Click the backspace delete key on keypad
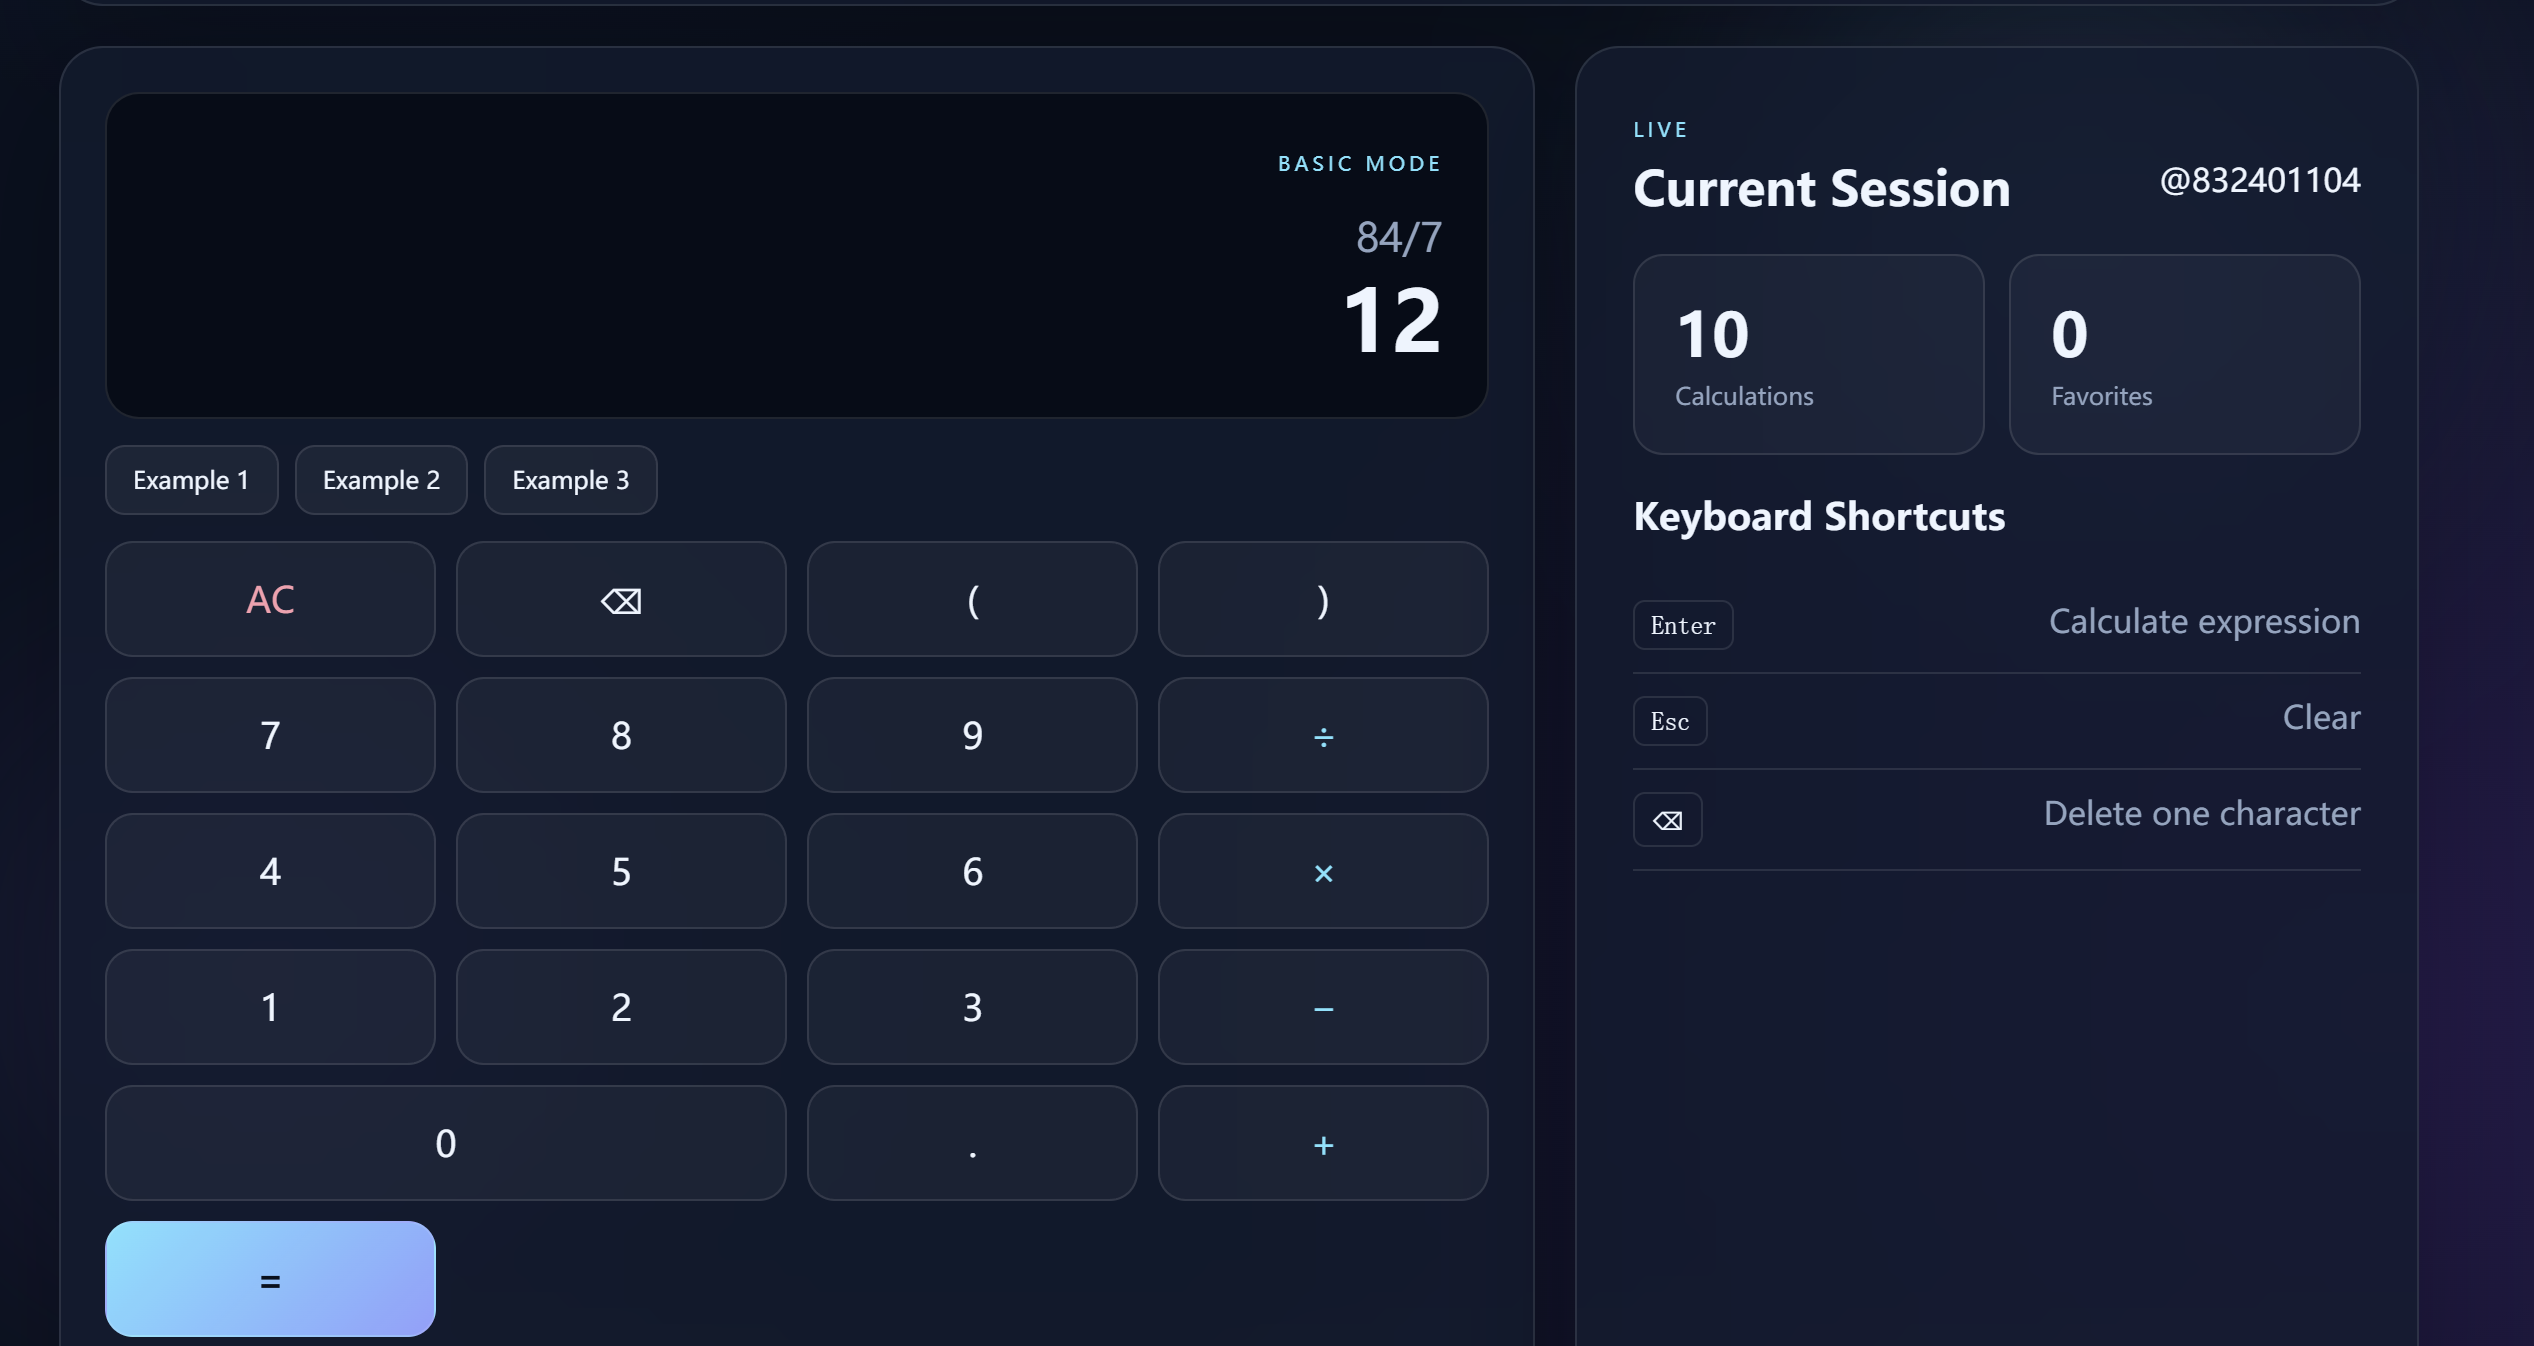2534x1346 pixels. 620,599
